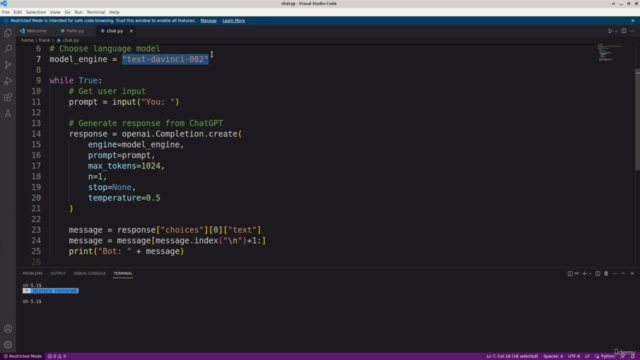Open the launch profile dropdown next to plus

[590, 274]
